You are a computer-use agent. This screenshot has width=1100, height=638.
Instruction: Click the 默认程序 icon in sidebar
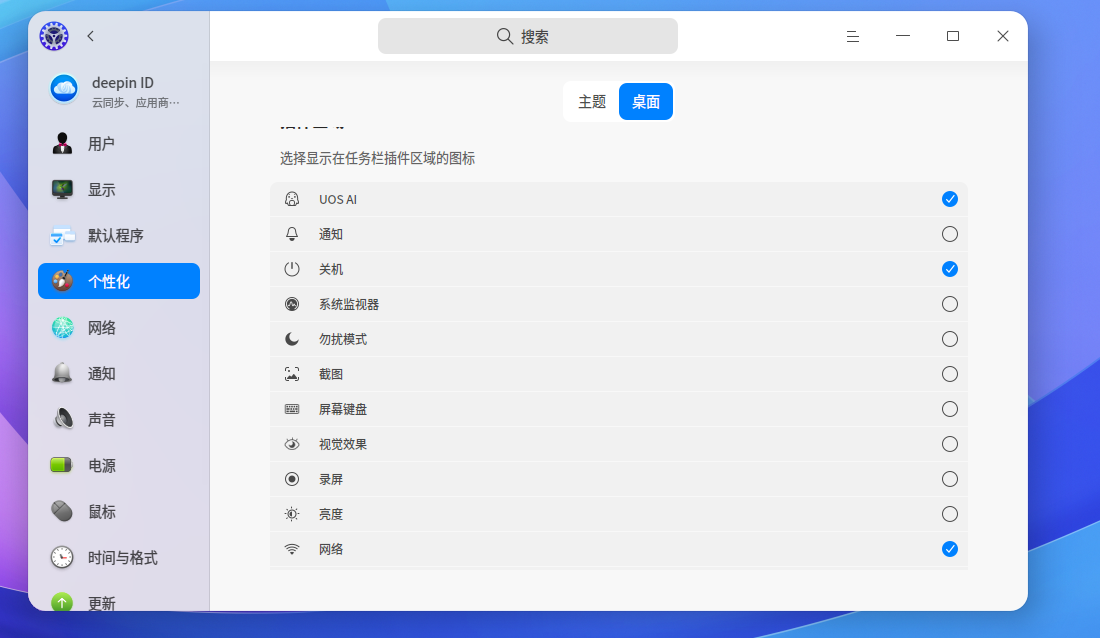[x=62, y=236]
